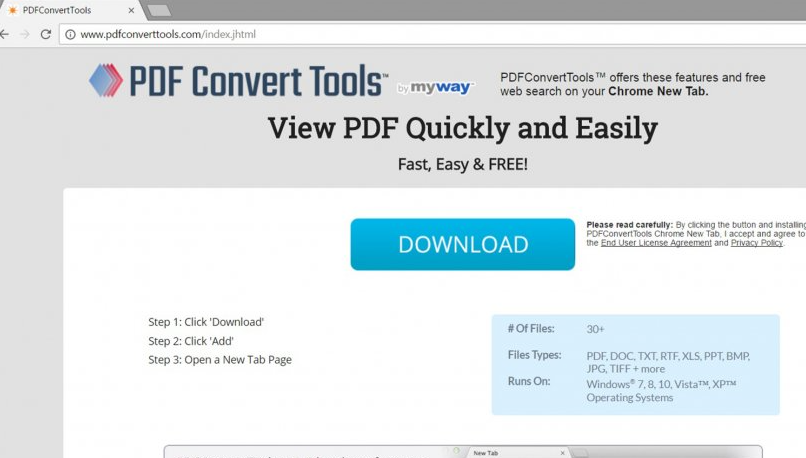Click the browser forward arrow
Image resolution: width=806 pixels, height=458 pixels.
click(25, 34)
